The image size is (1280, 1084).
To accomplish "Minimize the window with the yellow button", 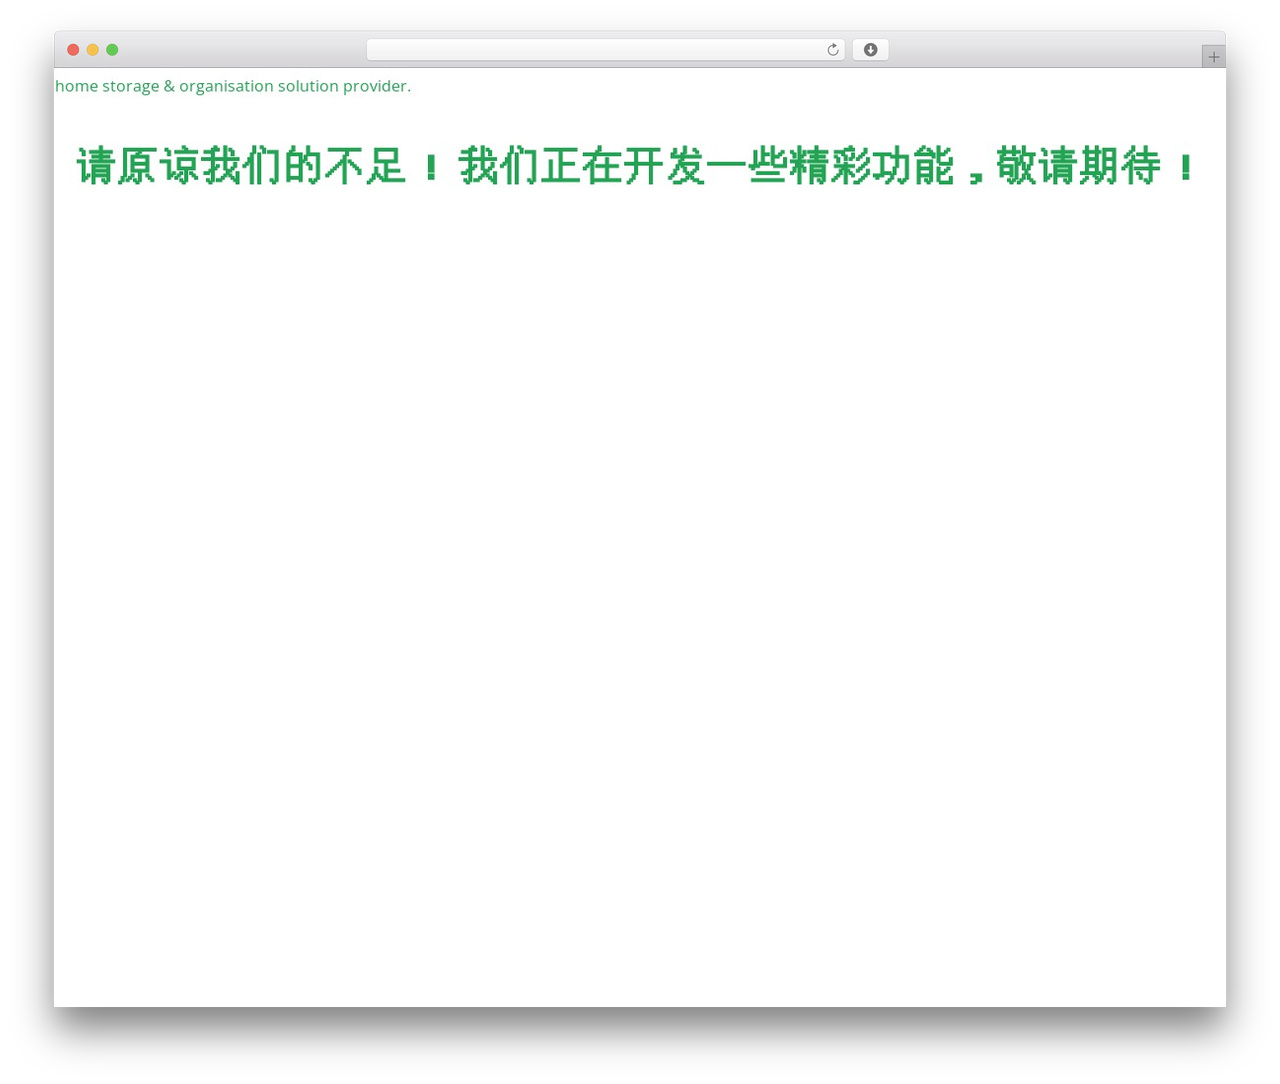I will (92, 50).
